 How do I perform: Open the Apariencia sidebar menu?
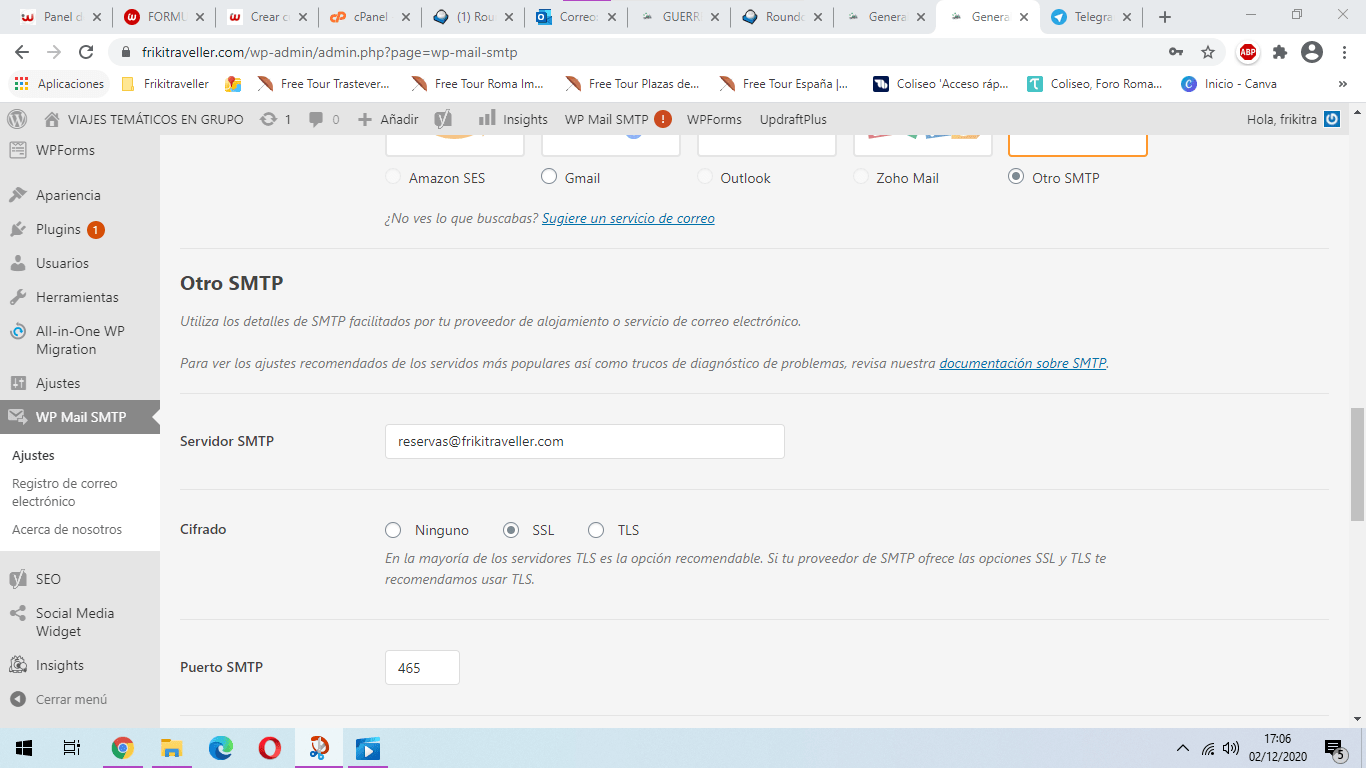80,195
